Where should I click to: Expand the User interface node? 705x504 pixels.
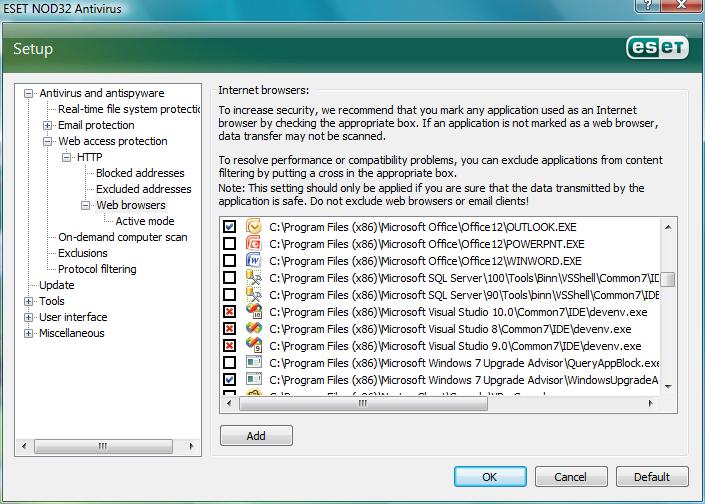[x=28, y=317]
